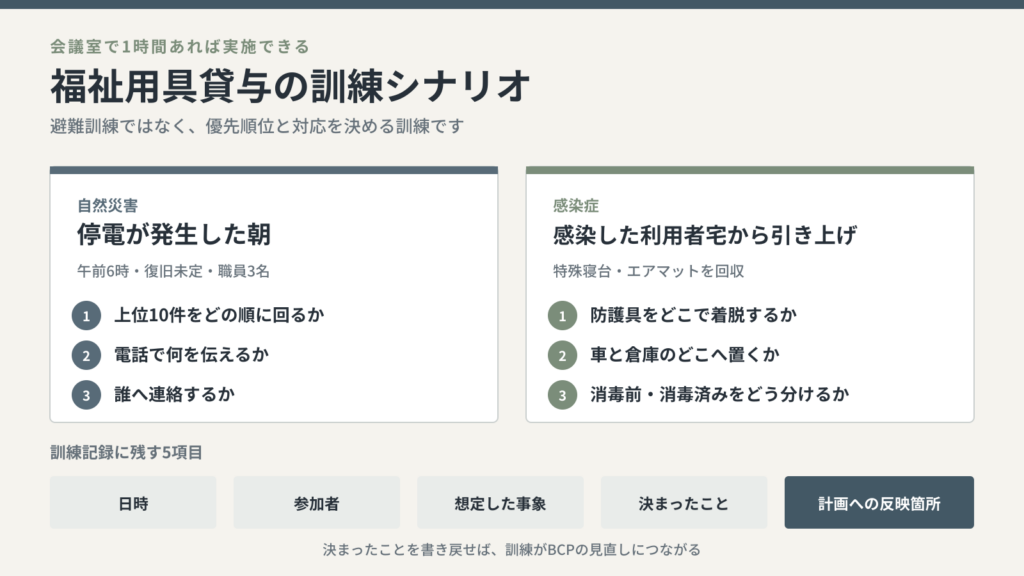Click the 訓練記録に残す5項目 section label
1024x576 pixels.
(127, 452)
